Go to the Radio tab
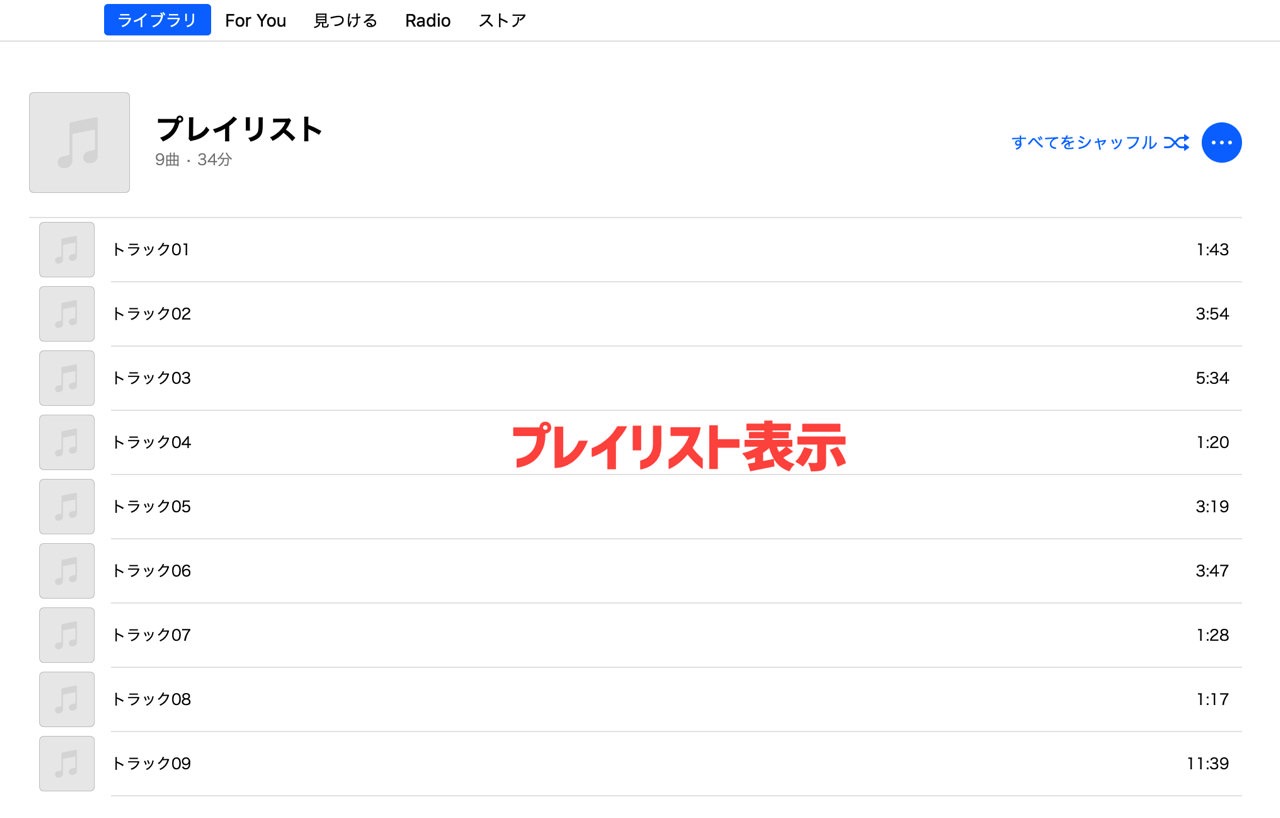1280x818 pixels. [428, 20]
